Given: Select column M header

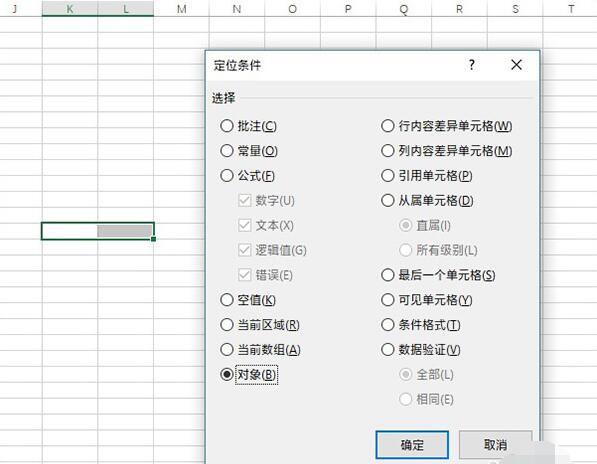Looking at the screenshot, I should [x=182, y=8].
